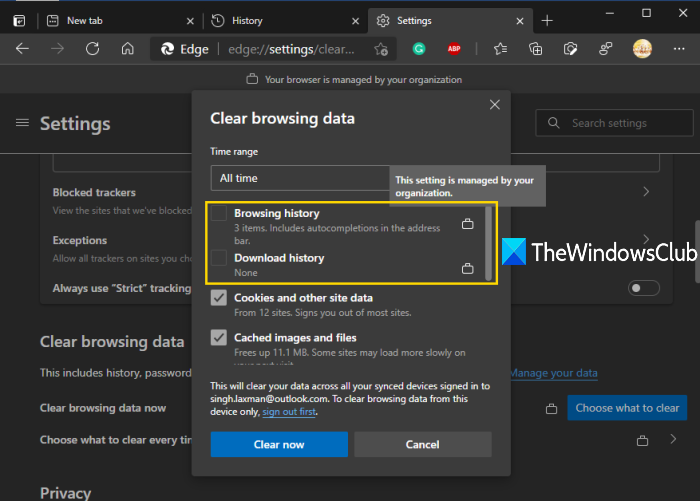Open the Favorites toolbar icon
Viewport: 700px width, 501px height.
coord(501,48)
